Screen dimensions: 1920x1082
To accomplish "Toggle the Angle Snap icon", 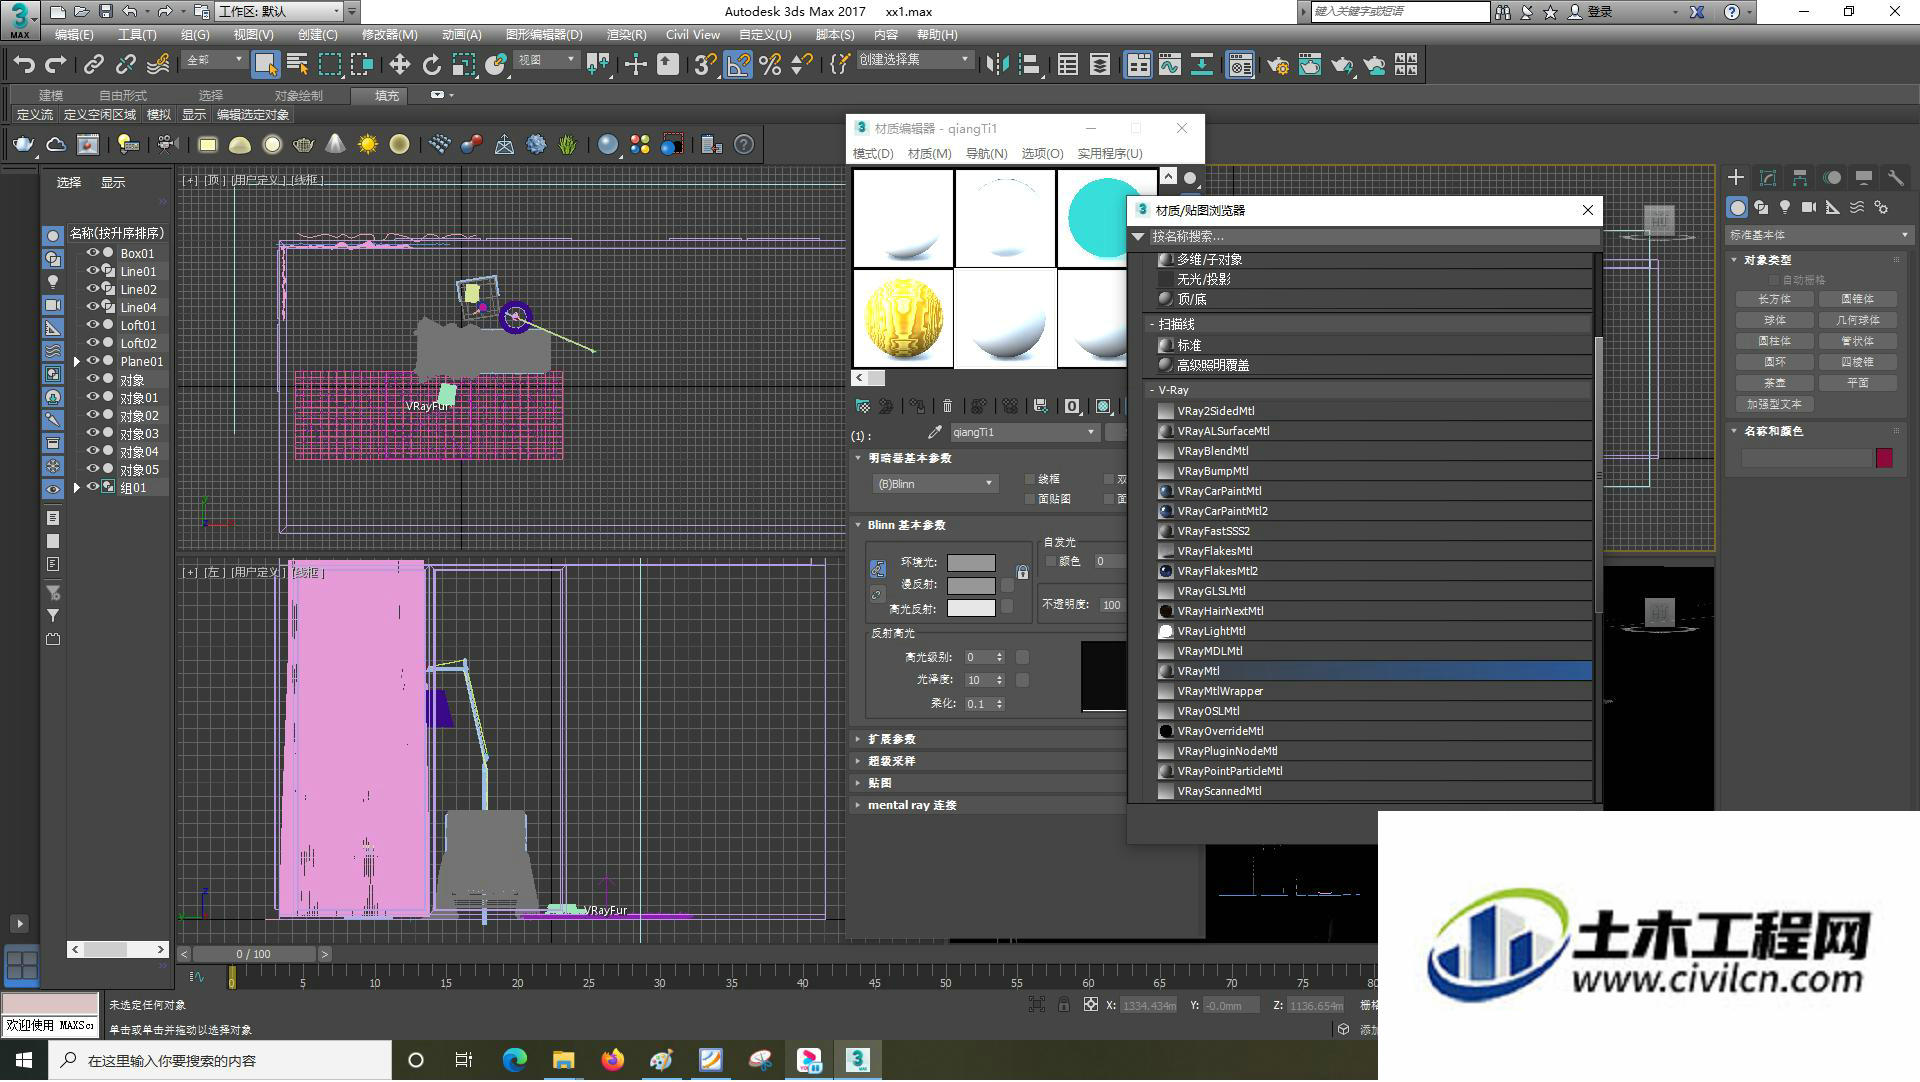I will click(738, 65).
